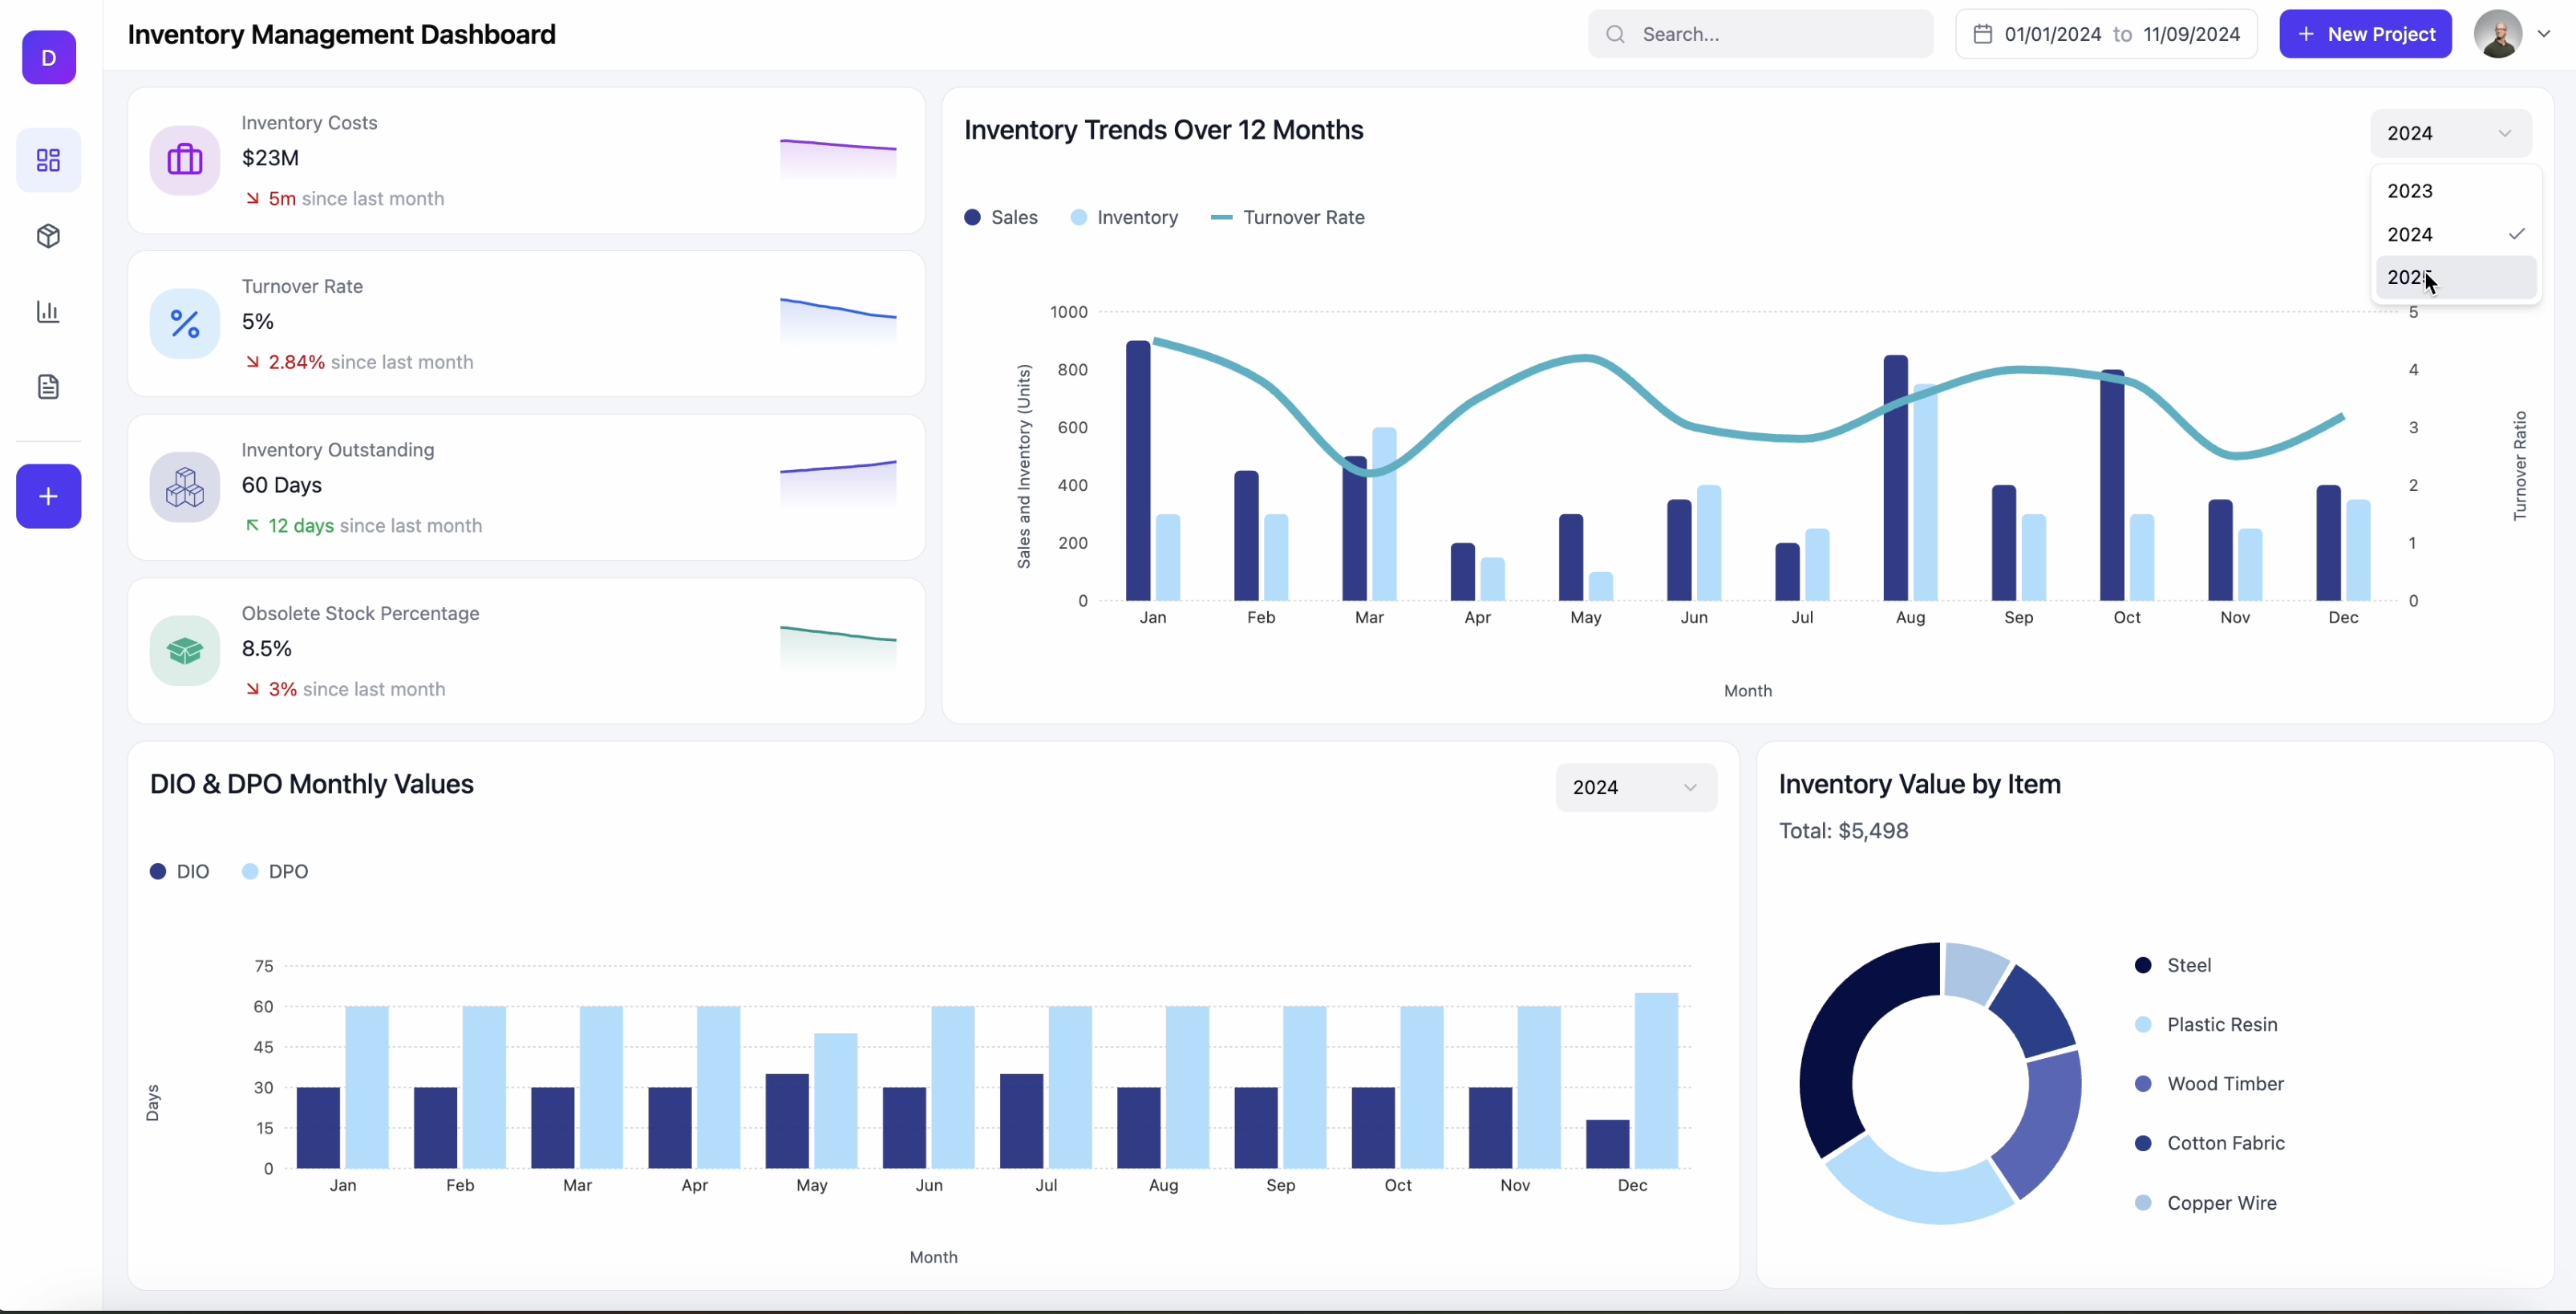Image resolution: width=2576 pixels, height=1314 pixels.
Task: Toggle the Turnover Rate legend series
Action: (x=1287, y=217)
